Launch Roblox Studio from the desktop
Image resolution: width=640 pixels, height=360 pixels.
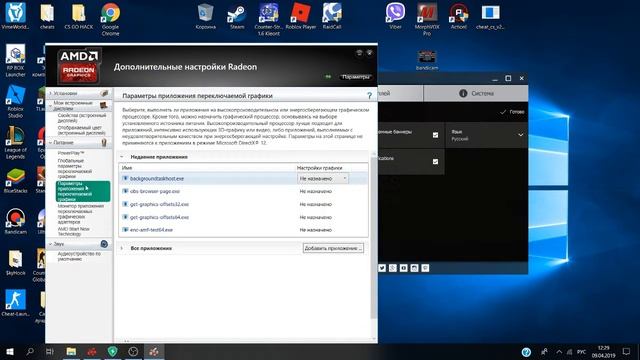pos(16,102)
